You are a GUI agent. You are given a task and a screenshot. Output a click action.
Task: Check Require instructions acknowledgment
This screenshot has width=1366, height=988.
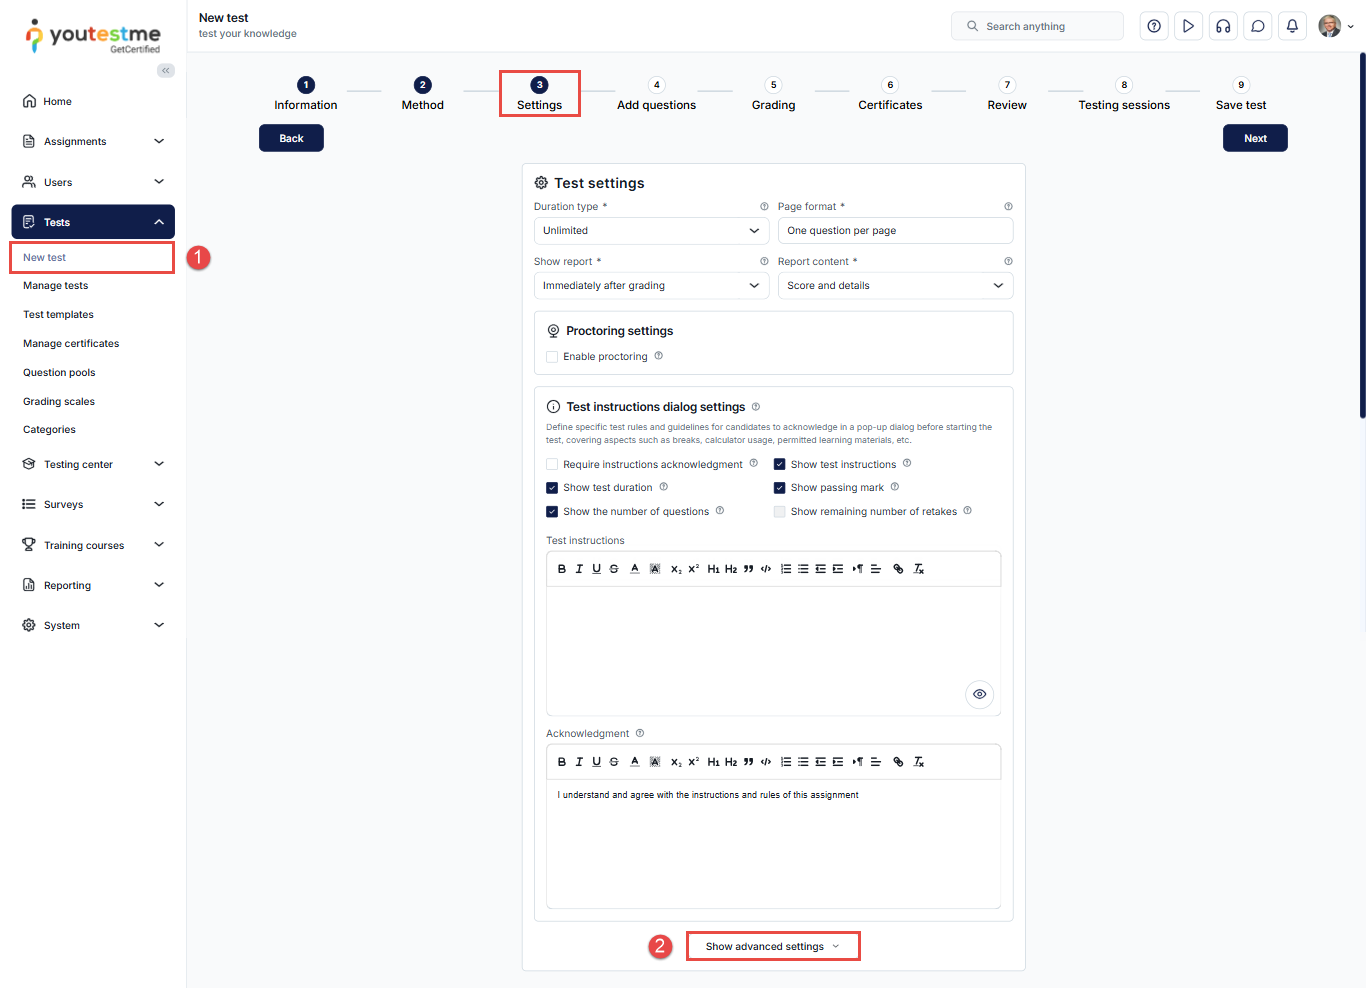coord(552,464)
